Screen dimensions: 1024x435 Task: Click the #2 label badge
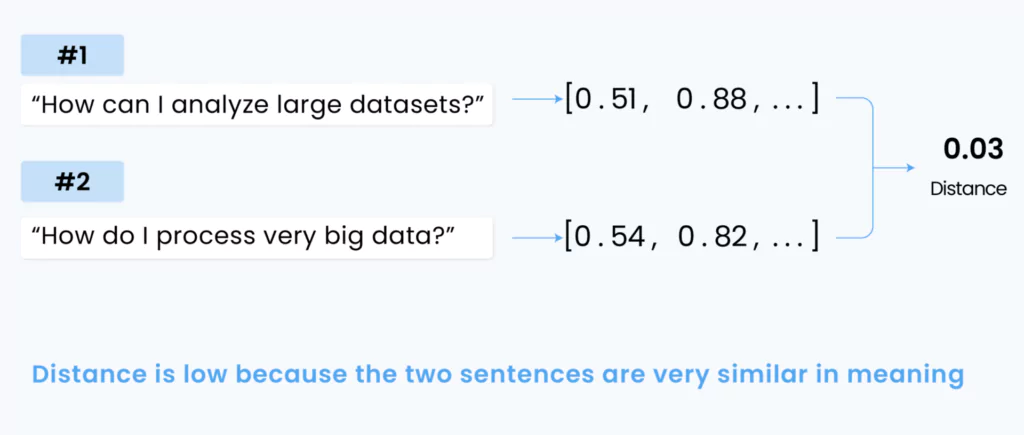tap(72, 182)
